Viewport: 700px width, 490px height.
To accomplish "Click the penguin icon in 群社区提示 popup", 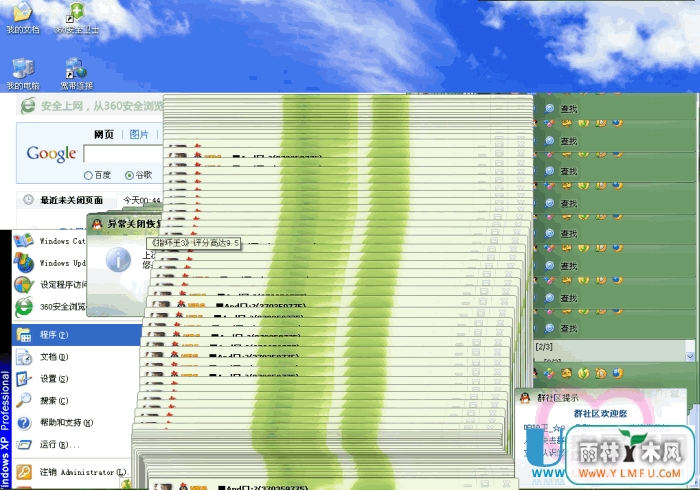I will [x=525, y=397].
